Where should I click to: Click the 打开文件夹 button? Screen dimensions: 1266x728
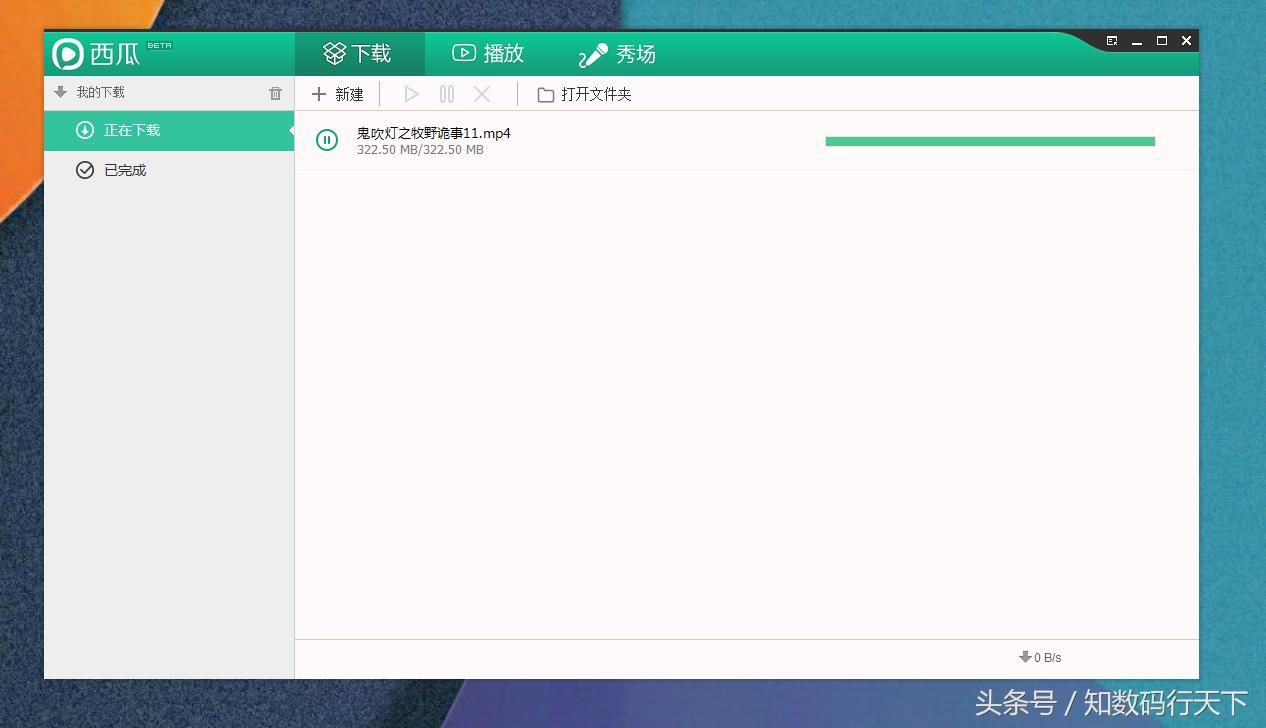pos(597,93)
